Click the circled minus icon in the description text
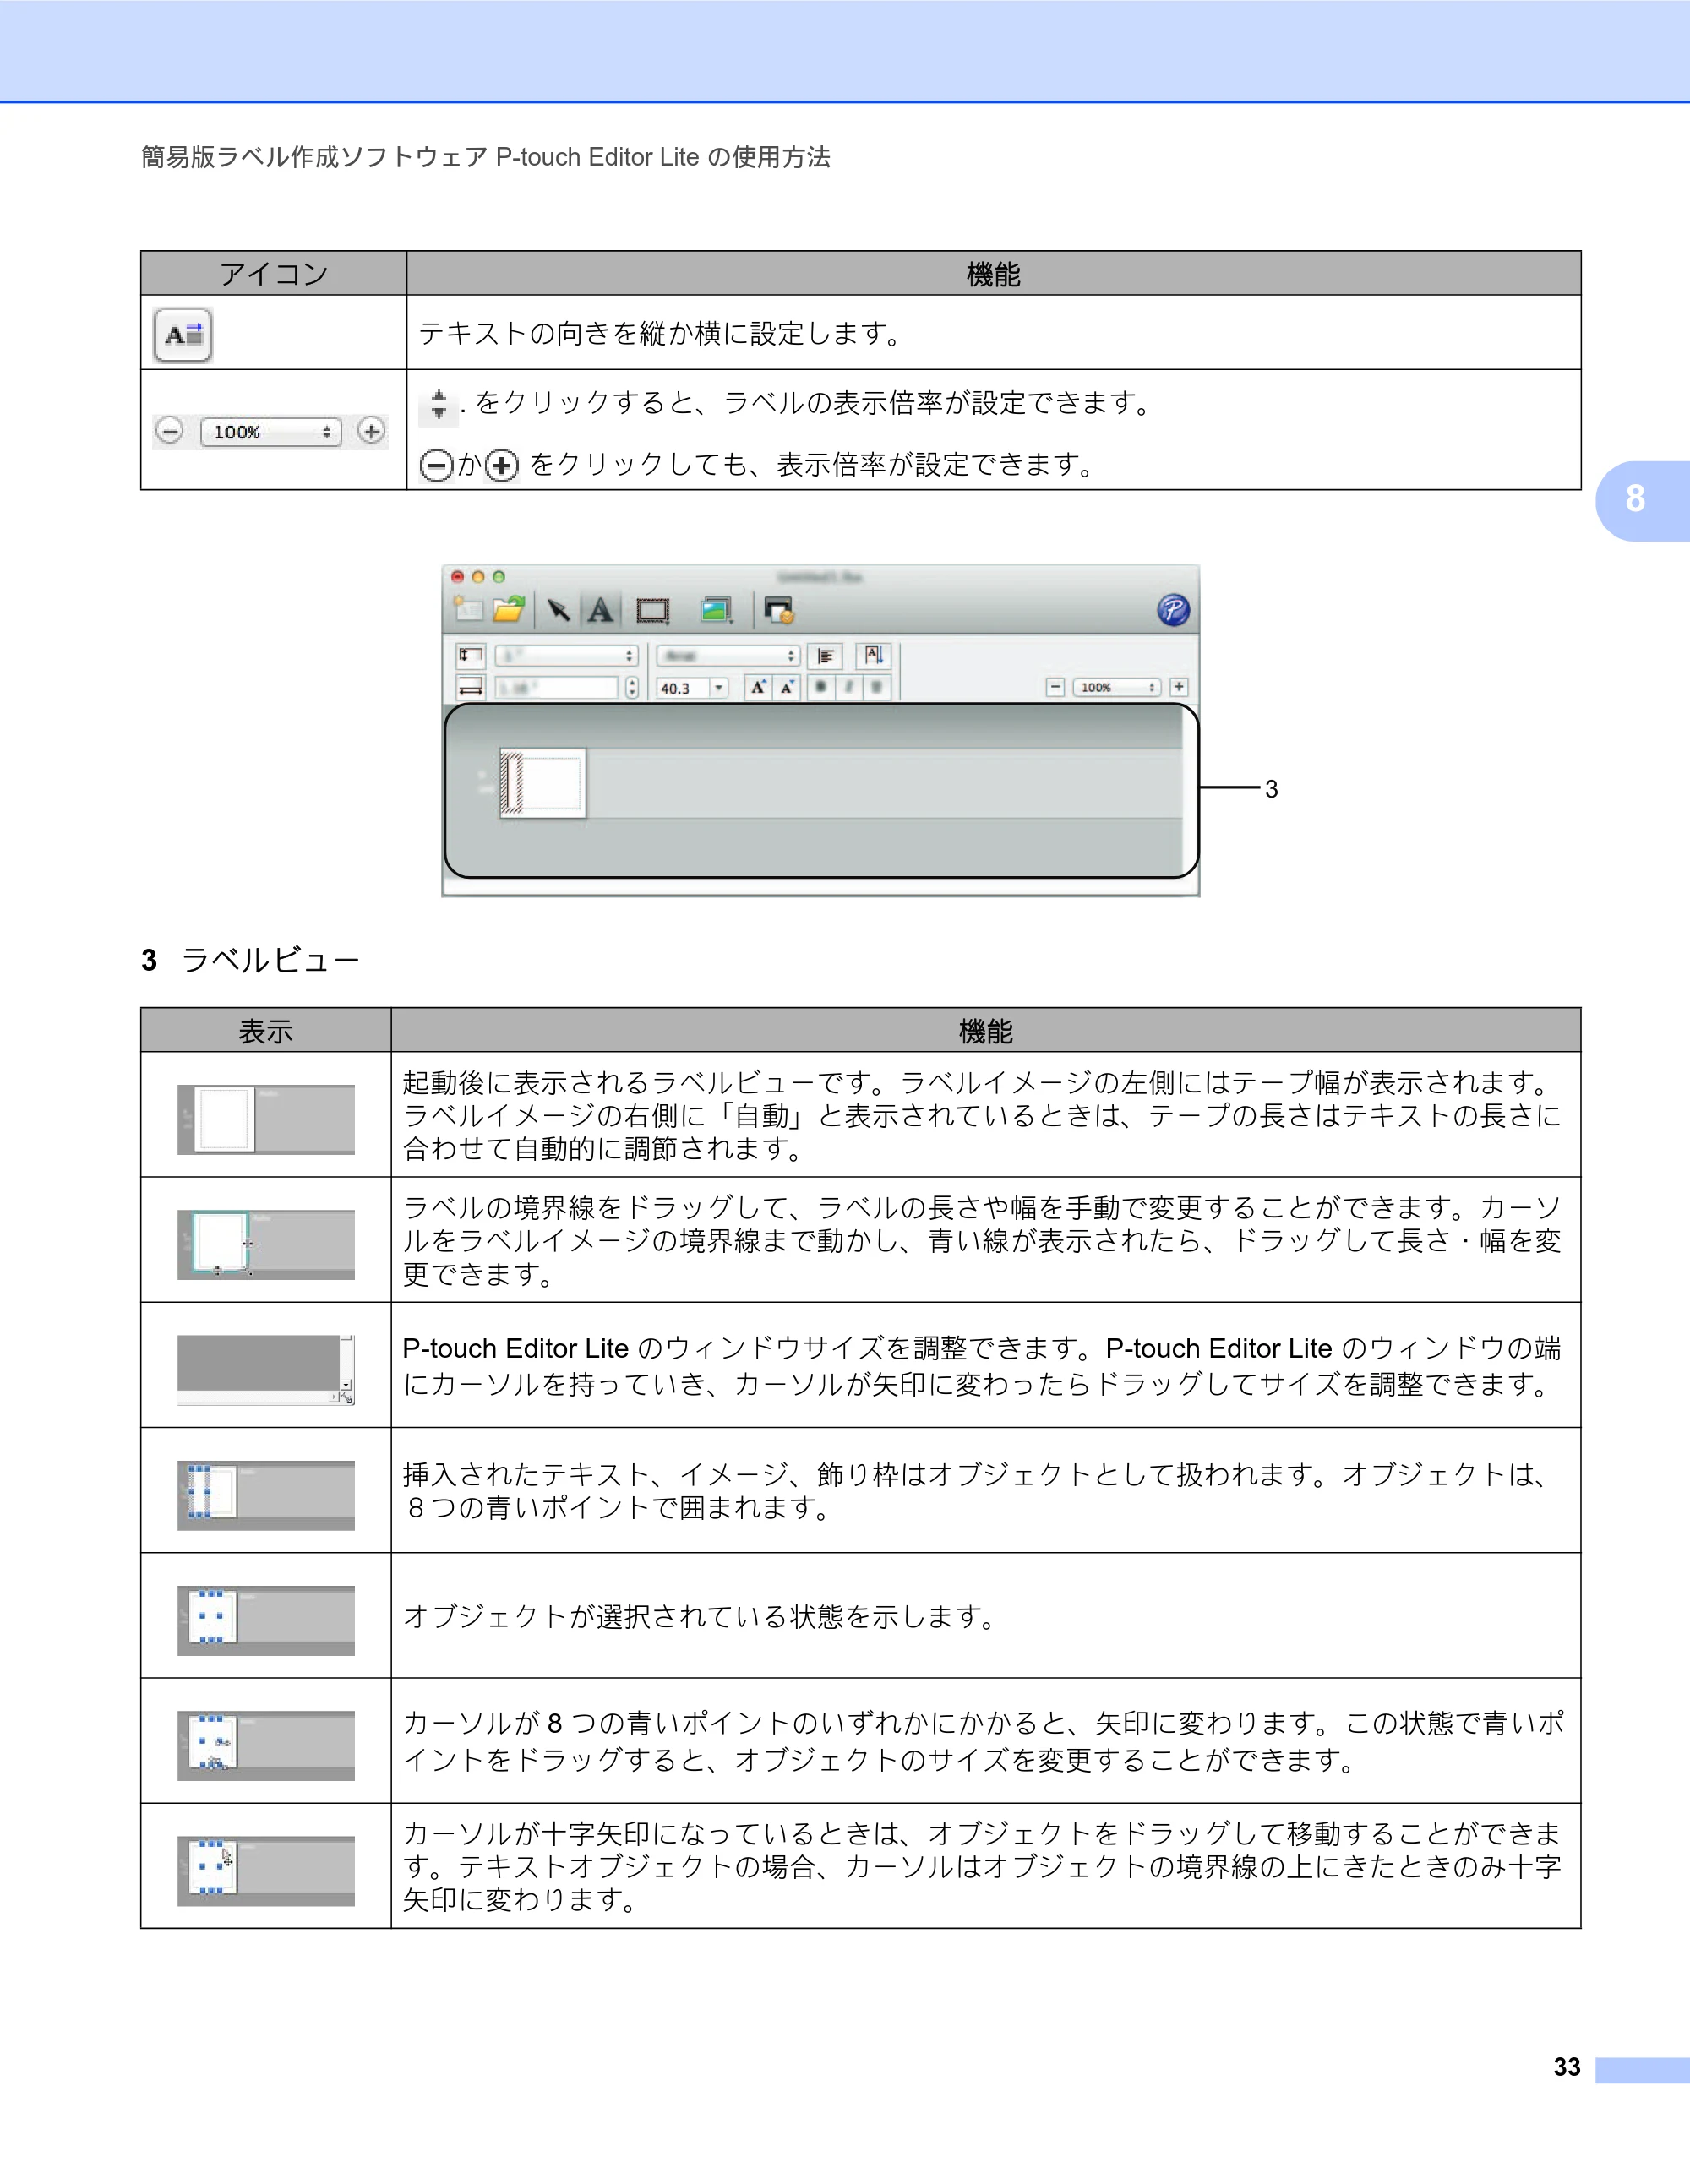Viewport: 1690px width, 2184px height. click(437, 465)
